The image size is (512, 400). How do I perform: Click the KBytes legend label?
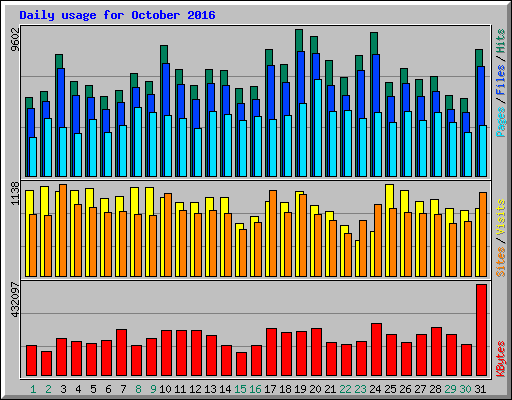(500, 359)
